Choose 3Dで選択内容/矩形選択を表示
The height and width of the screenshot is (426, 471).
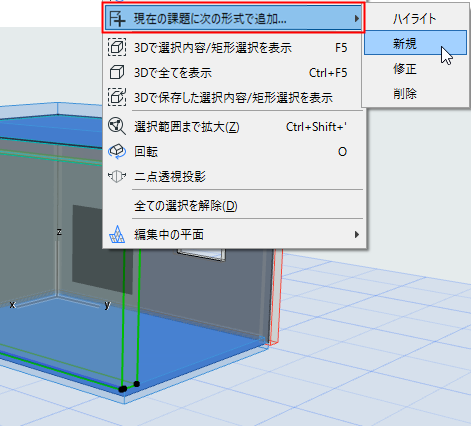(x=233, y=48)
